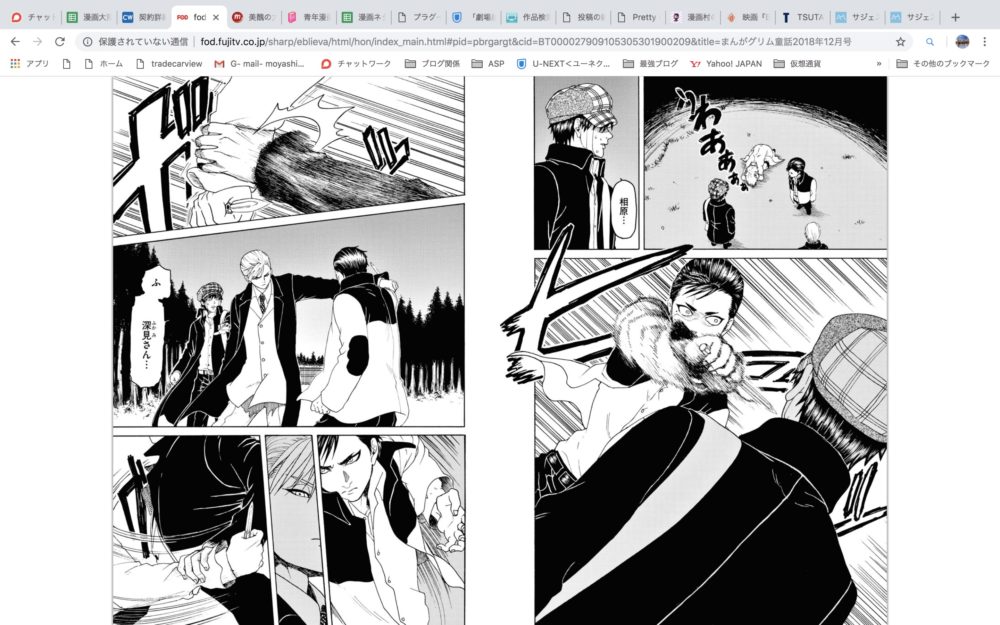1000x625 pixels.
Task: Switch to the 「劇場 tab
Action: point(473,17)
